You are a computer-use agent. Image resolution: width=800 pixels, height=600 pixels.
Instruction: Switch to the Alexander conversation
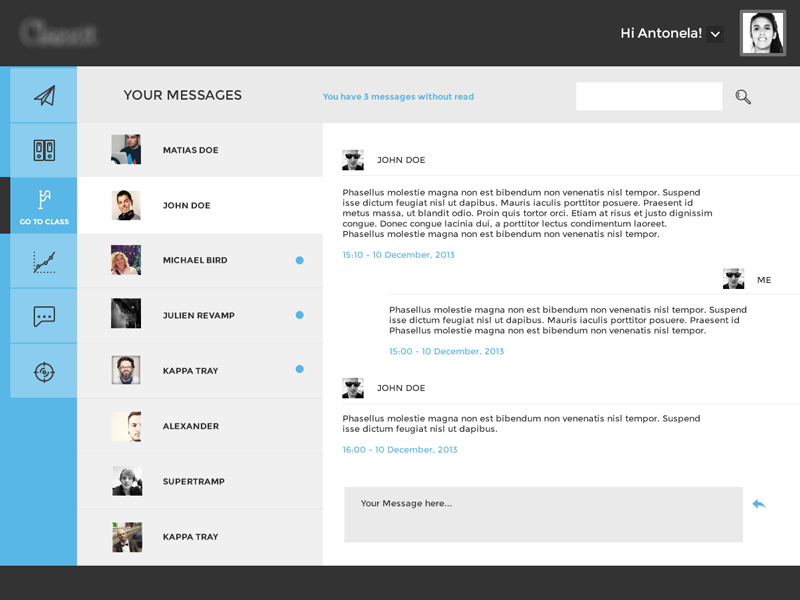click(x=200, y=426)
